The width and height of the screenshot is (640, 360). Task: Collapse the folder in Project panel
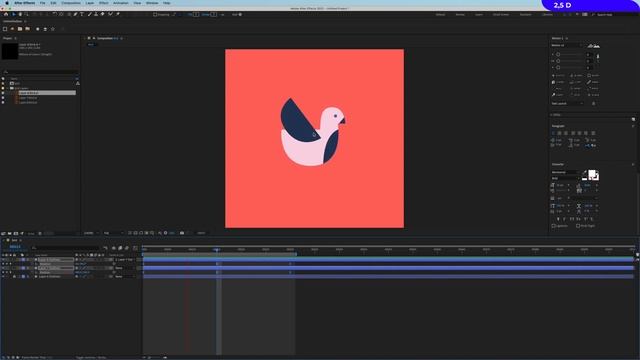coord(7,88)
